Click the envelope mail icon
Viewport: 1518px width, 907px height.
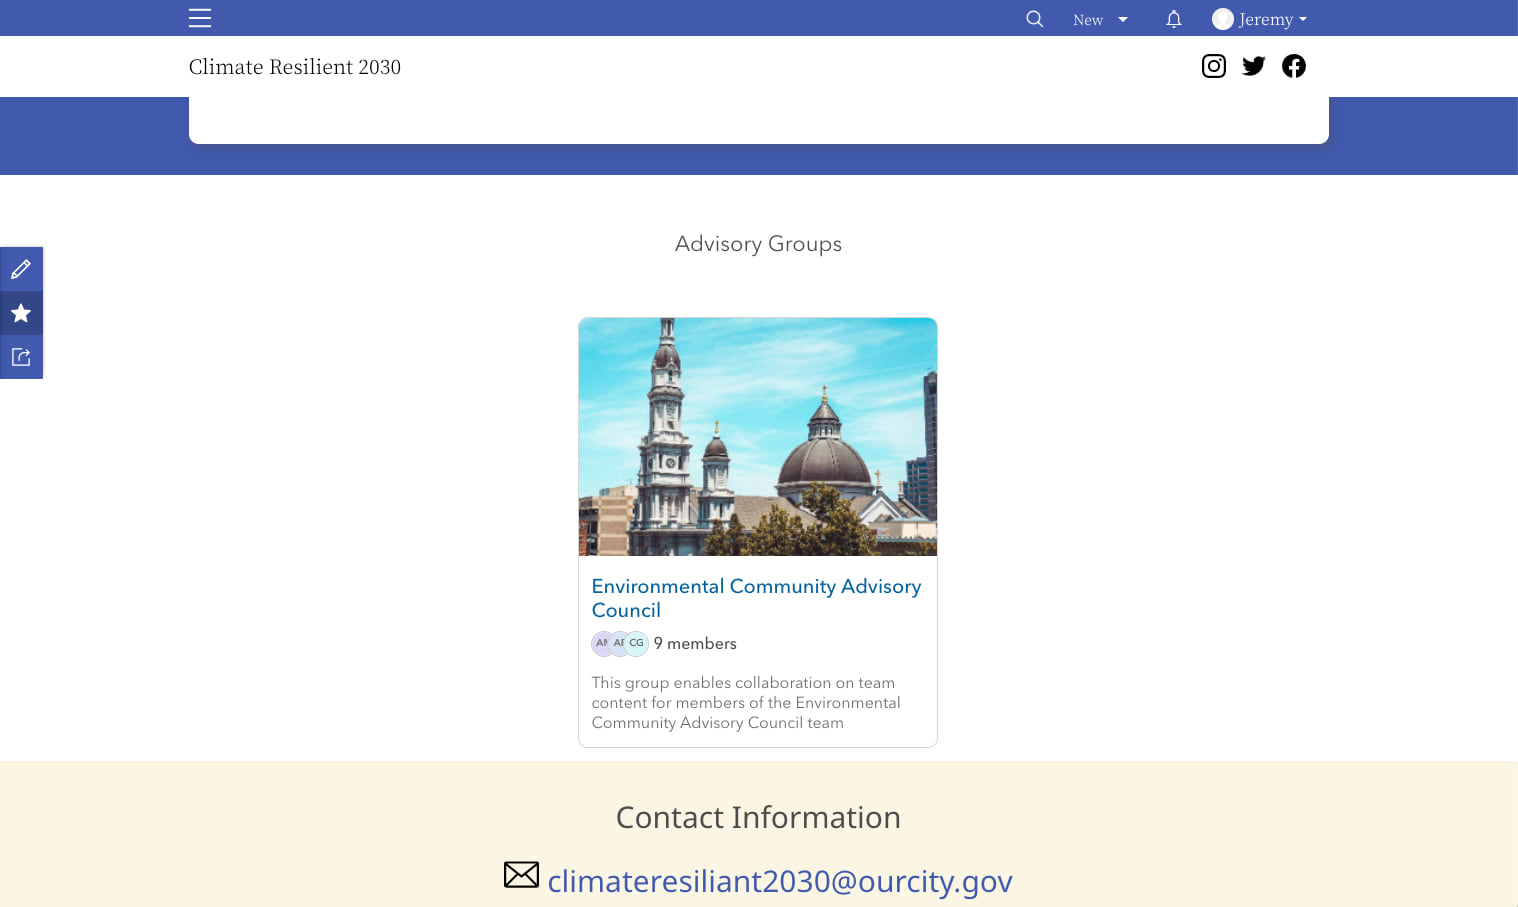[521, 875]
